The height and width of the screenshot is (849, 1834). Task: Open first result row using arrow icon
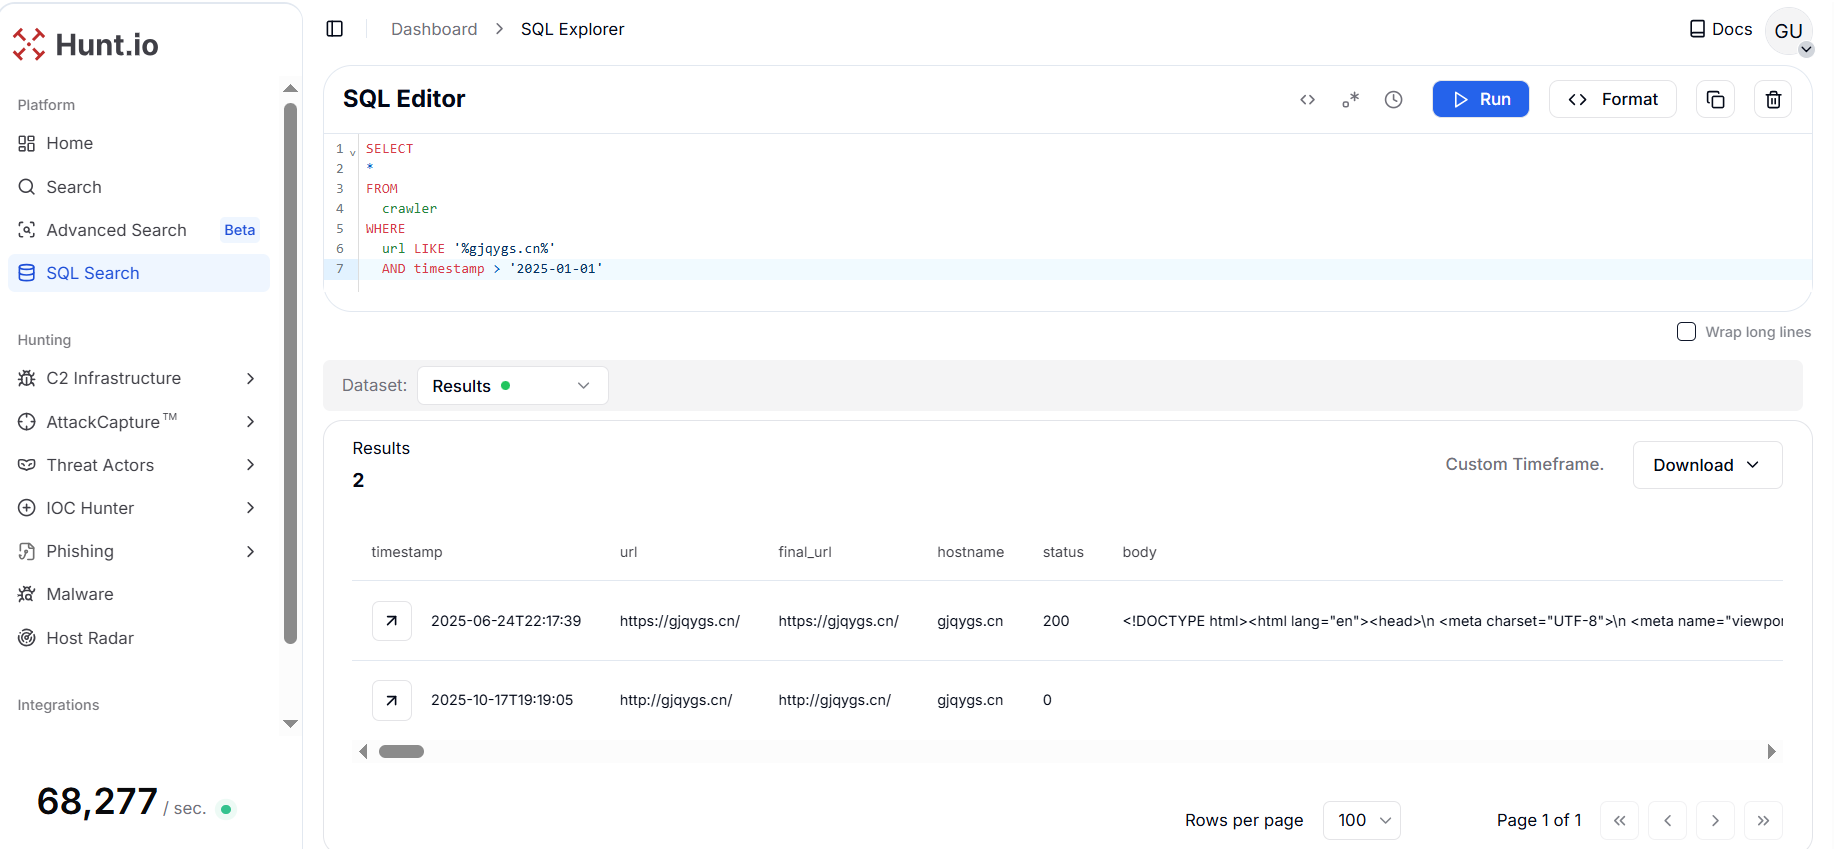coord(392,621)
